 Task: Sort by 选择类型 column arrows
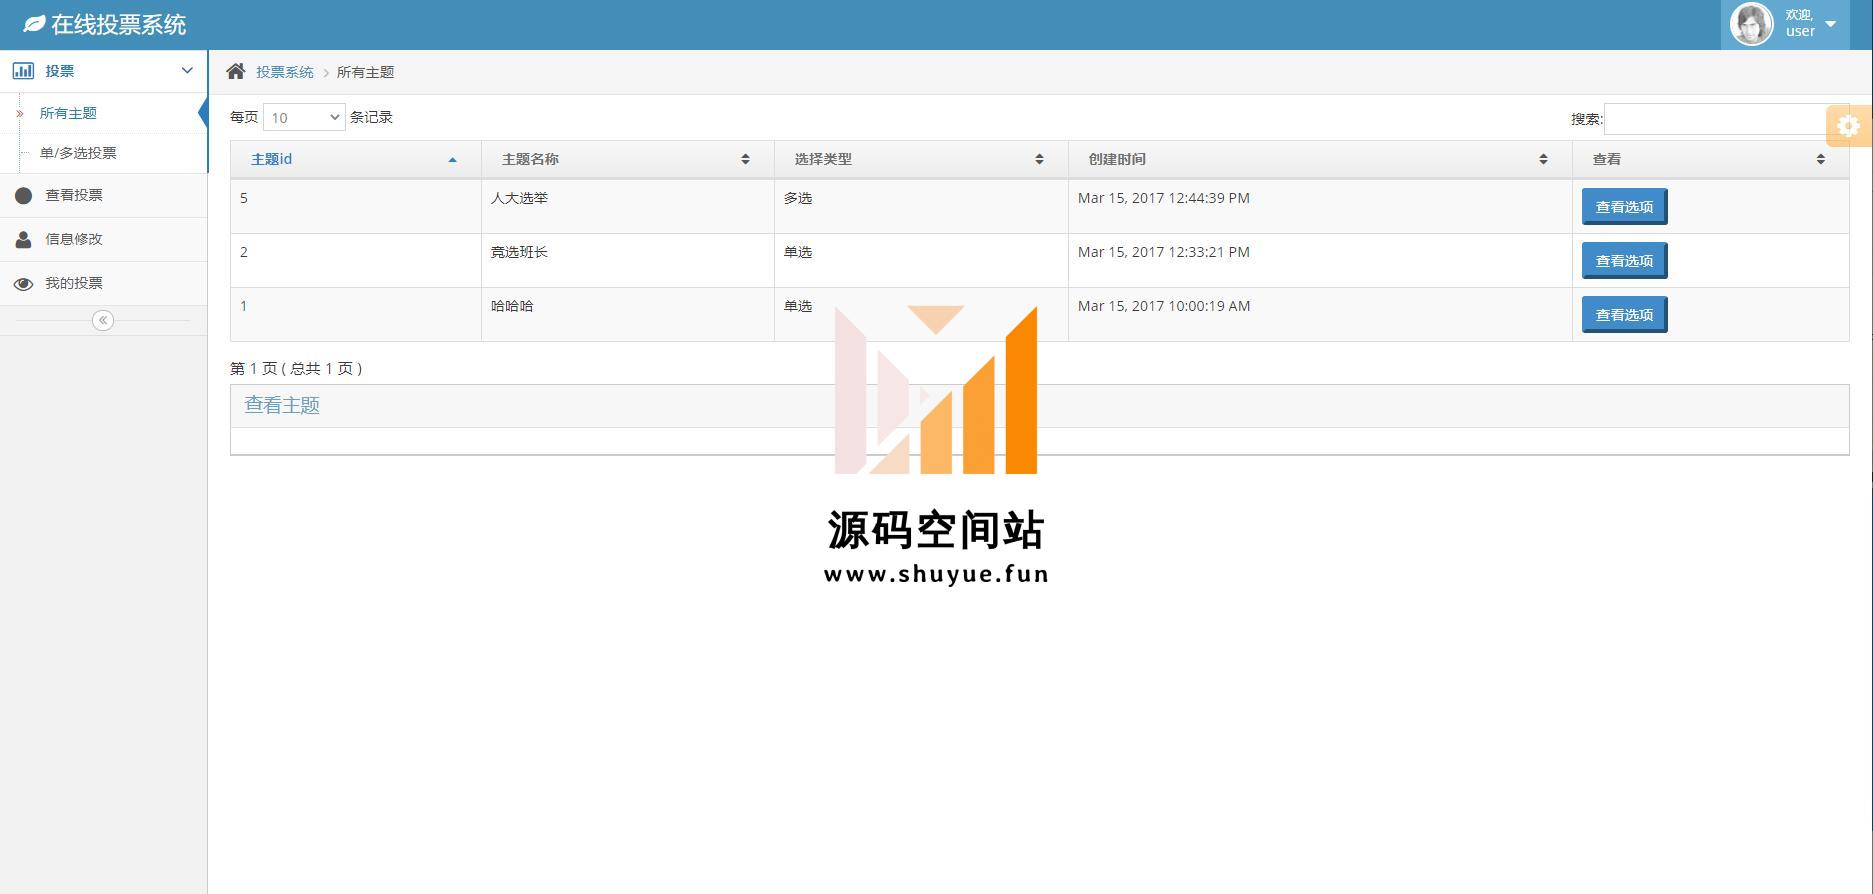tap(1039, 160)
